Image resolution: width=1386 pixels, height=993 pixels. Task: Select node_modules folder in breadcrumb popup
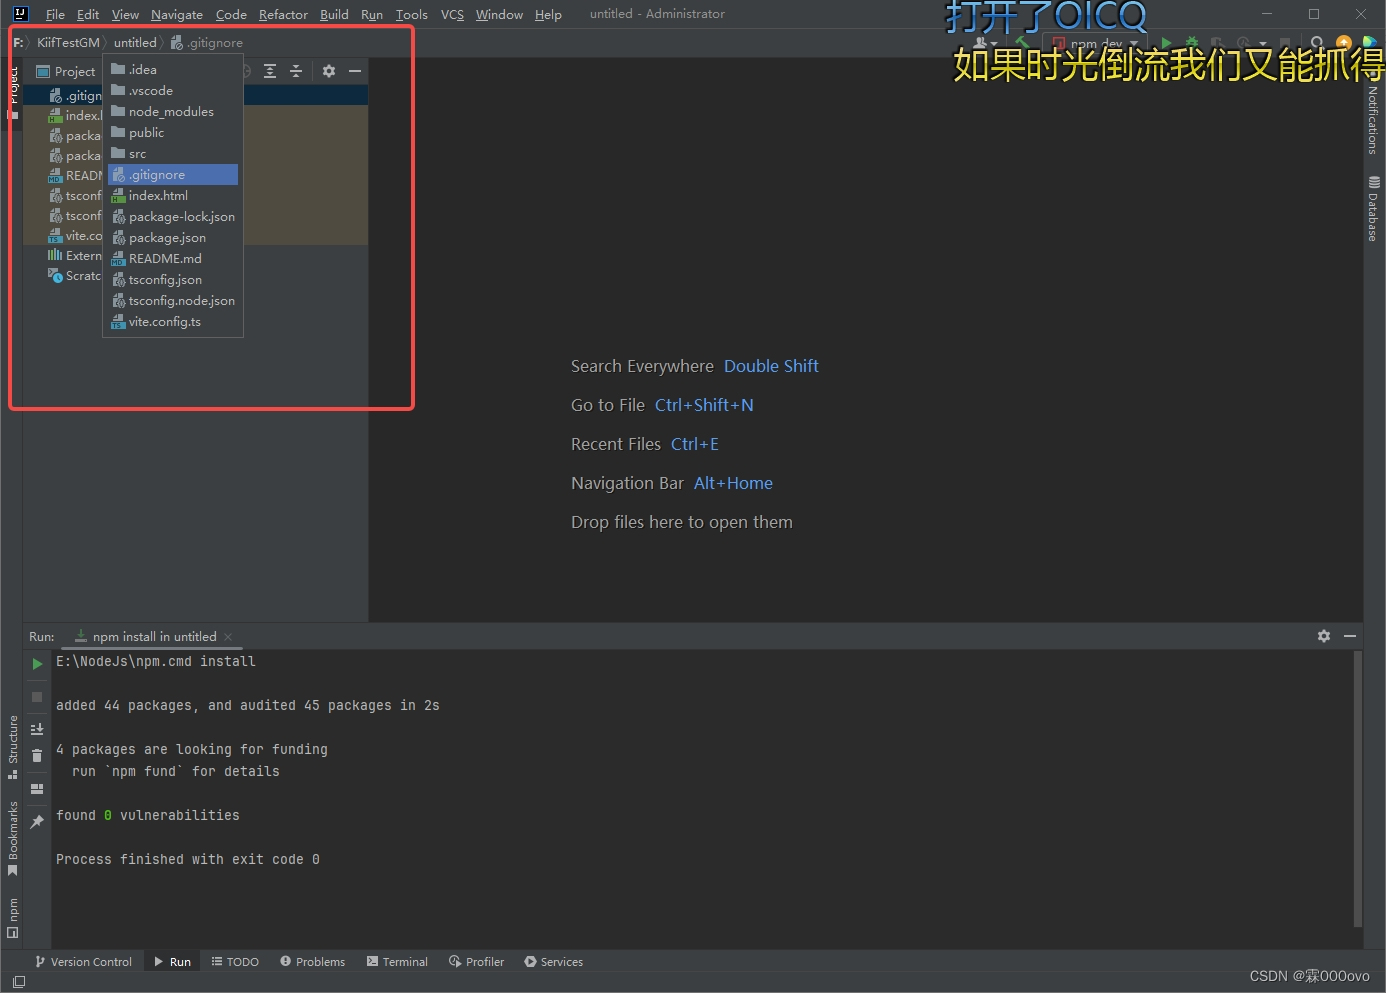pos(173,112)
